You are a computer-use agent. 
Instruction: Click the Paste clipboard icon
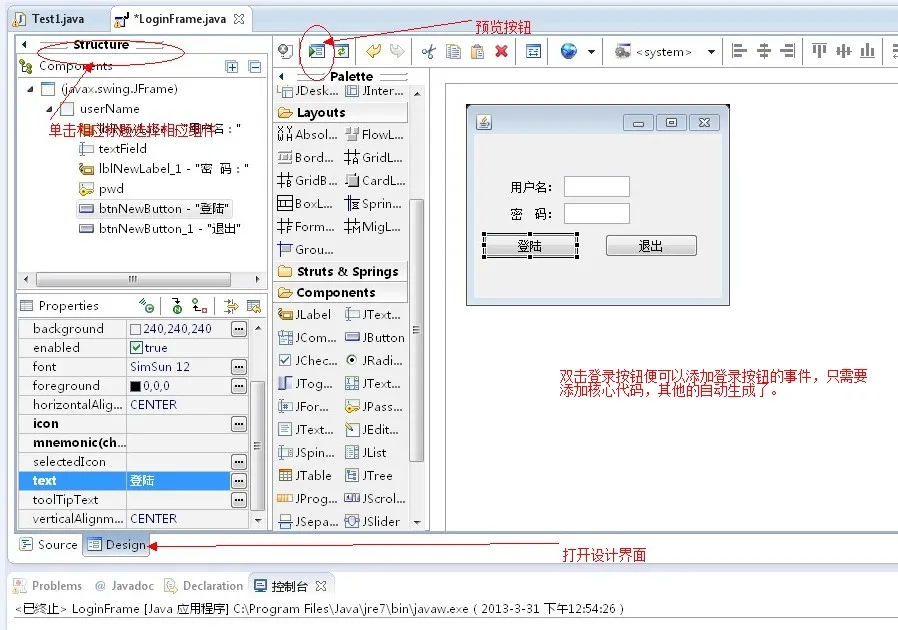coord(477,52)
